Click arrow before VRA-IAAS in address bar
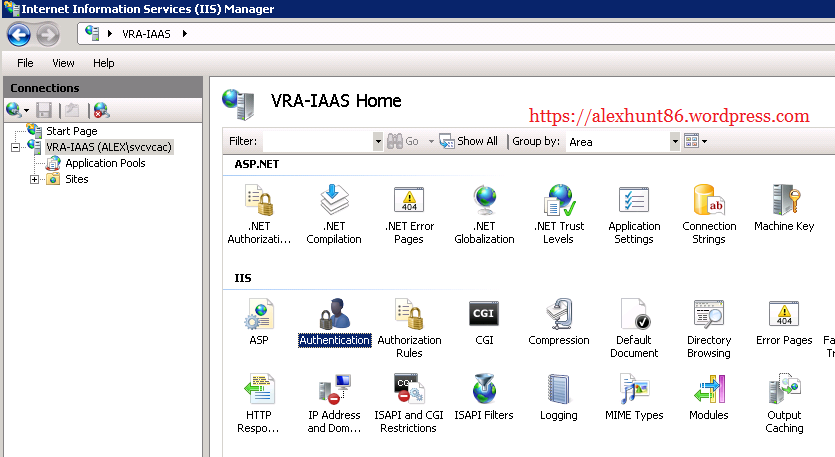This screenshot has width=835, height=457. click(110, 34)
